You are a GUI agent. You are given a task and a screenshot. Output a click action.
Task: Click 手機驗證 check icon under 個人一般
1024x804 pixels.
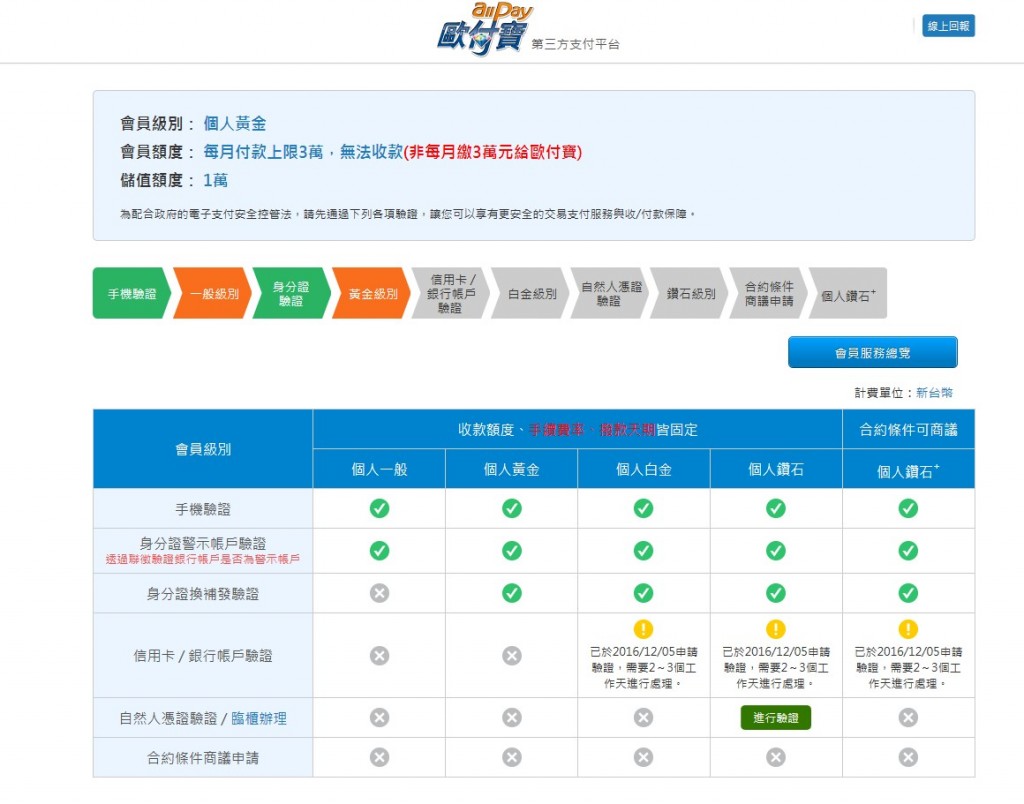[x=379, y=508]
